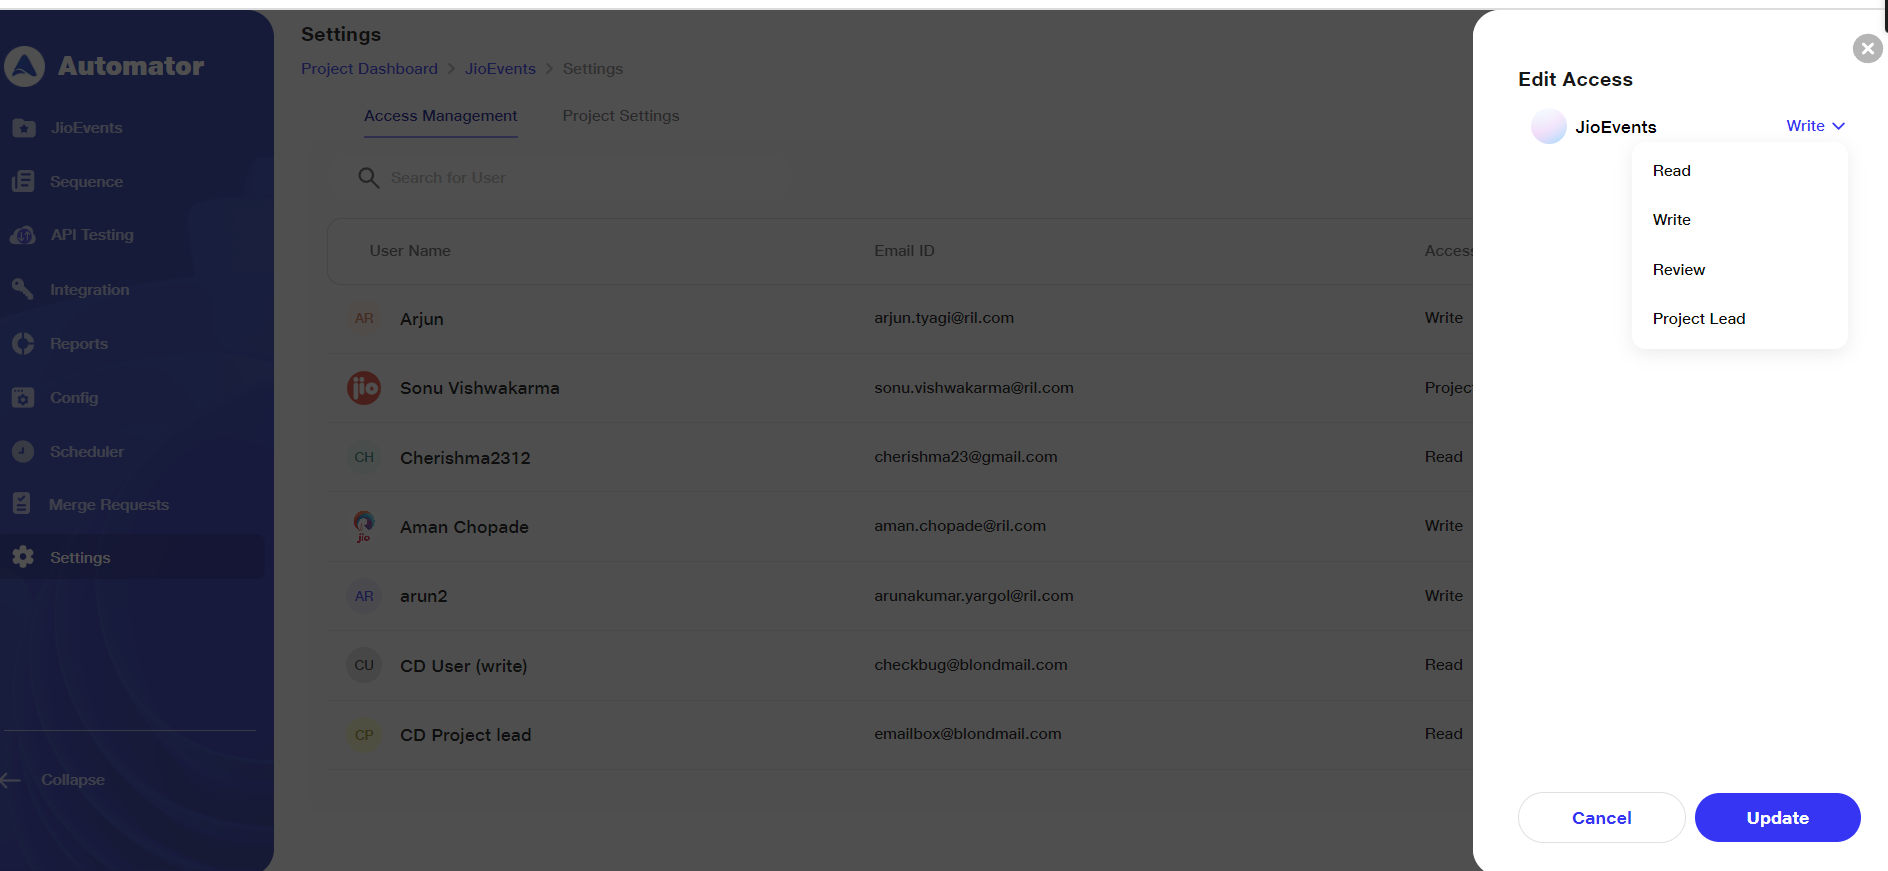The height and width of the screenshot is (871, 1888).
Task: Open the Config sidebar icon
Action: (23, 397)
